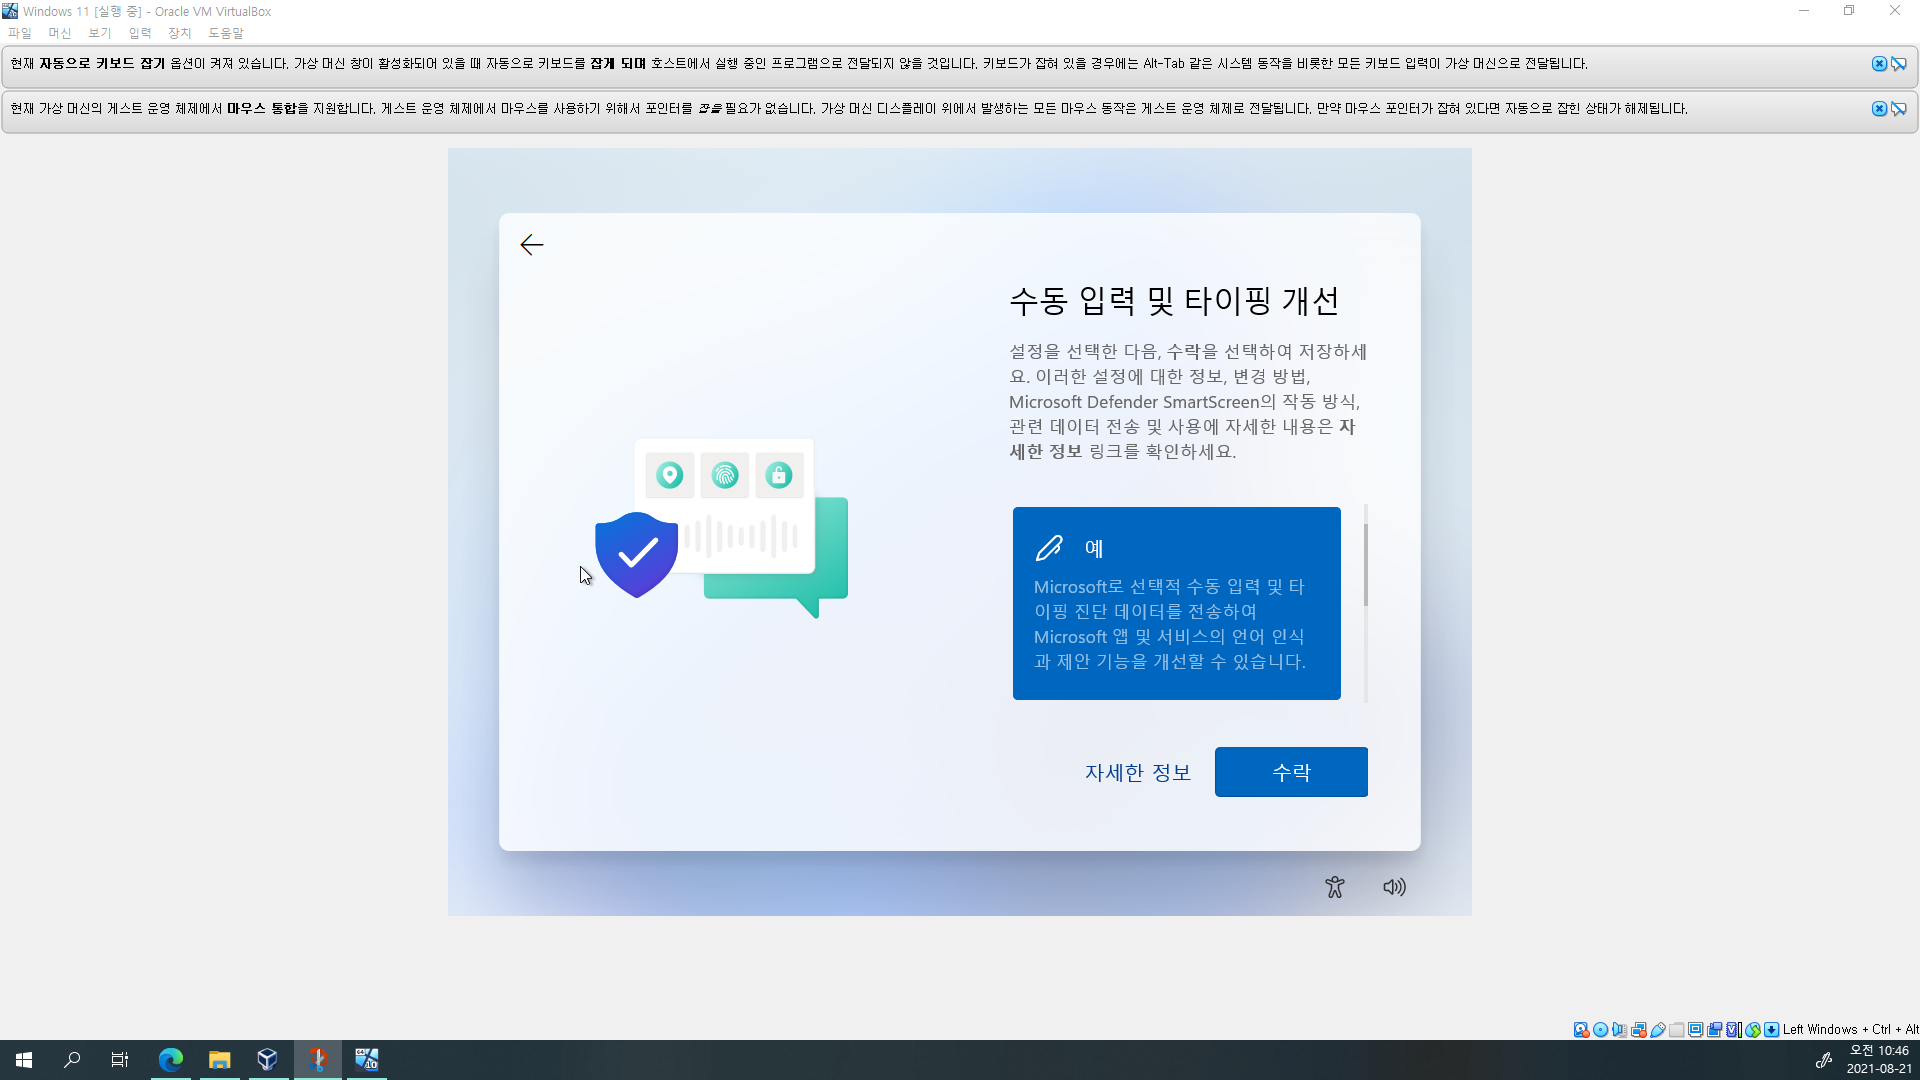Click the optical disk status icon
This screenshot has width=1920, height=1080.
(1600, 1029)
